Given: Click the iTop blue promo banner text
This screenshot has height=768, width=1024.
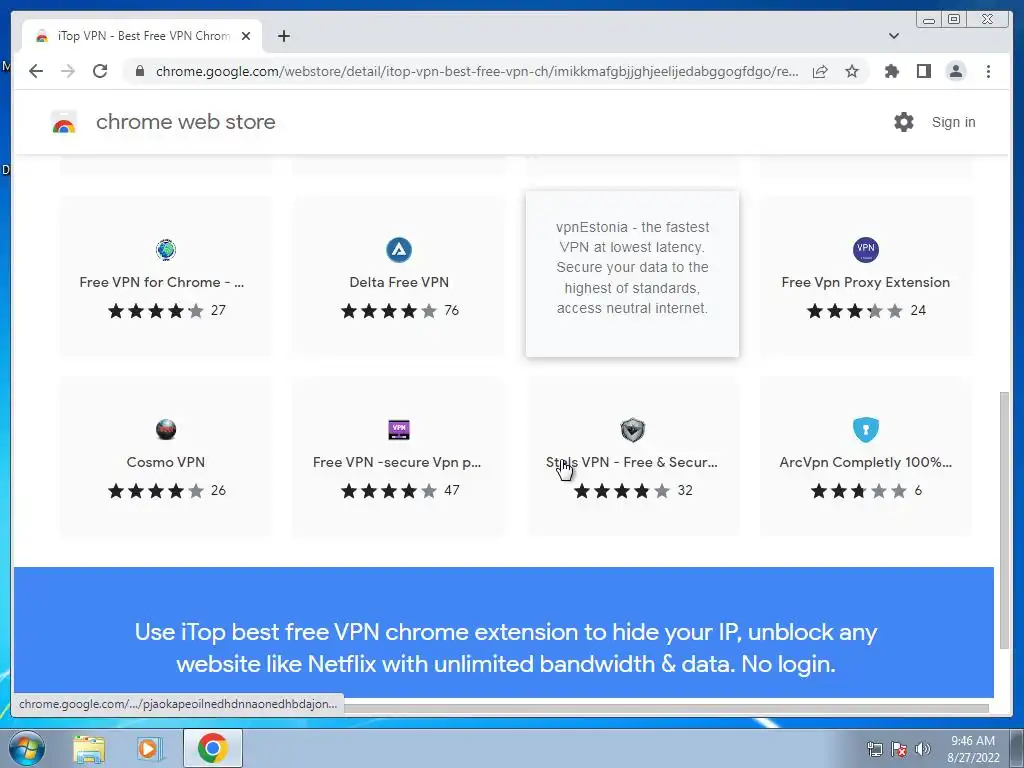Looking at the screenshot, I should (x=505, y=648).
